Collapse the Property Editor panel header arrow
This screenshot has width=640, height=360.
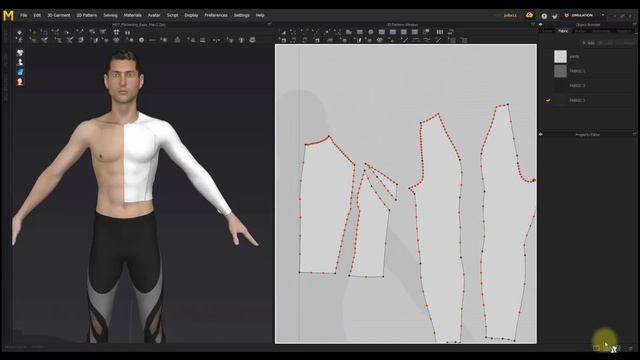coord(541,134)
